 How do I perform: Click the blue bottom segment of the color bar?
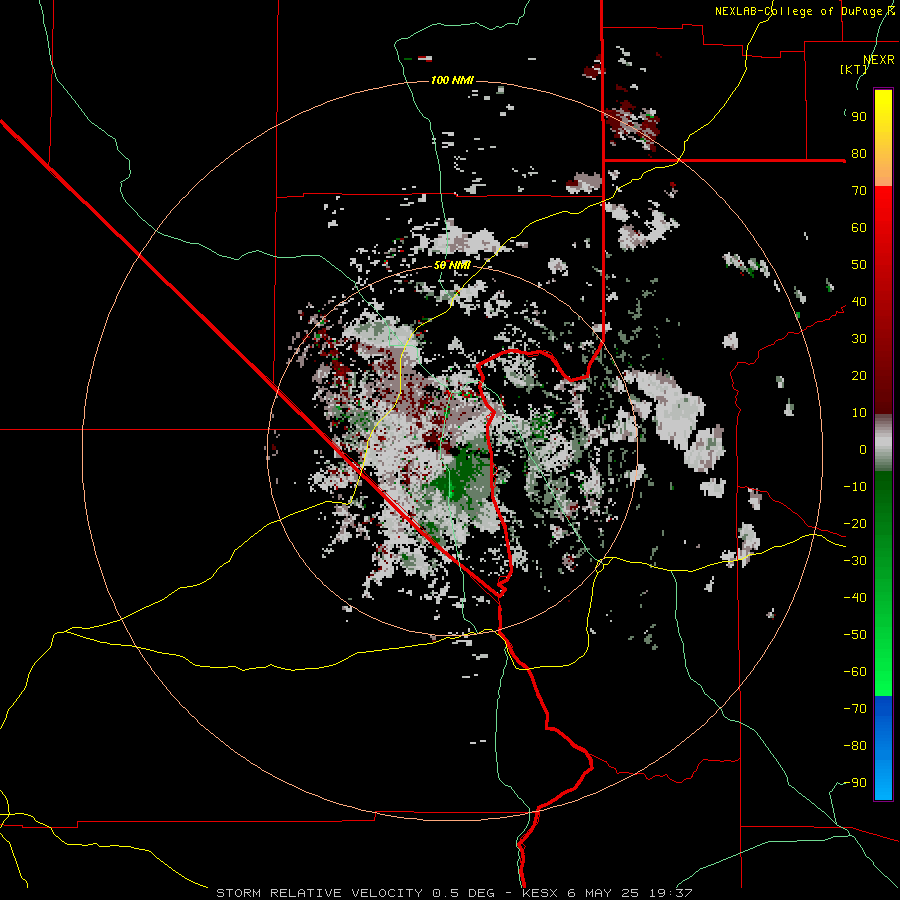(x=883, y=748)
